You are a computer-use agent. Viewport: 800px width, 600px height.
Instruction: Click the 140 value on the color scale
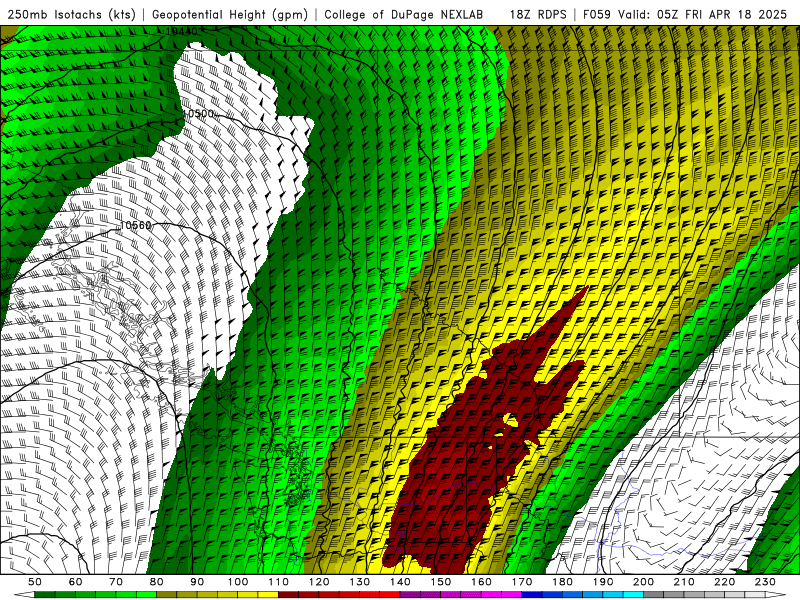400,582
